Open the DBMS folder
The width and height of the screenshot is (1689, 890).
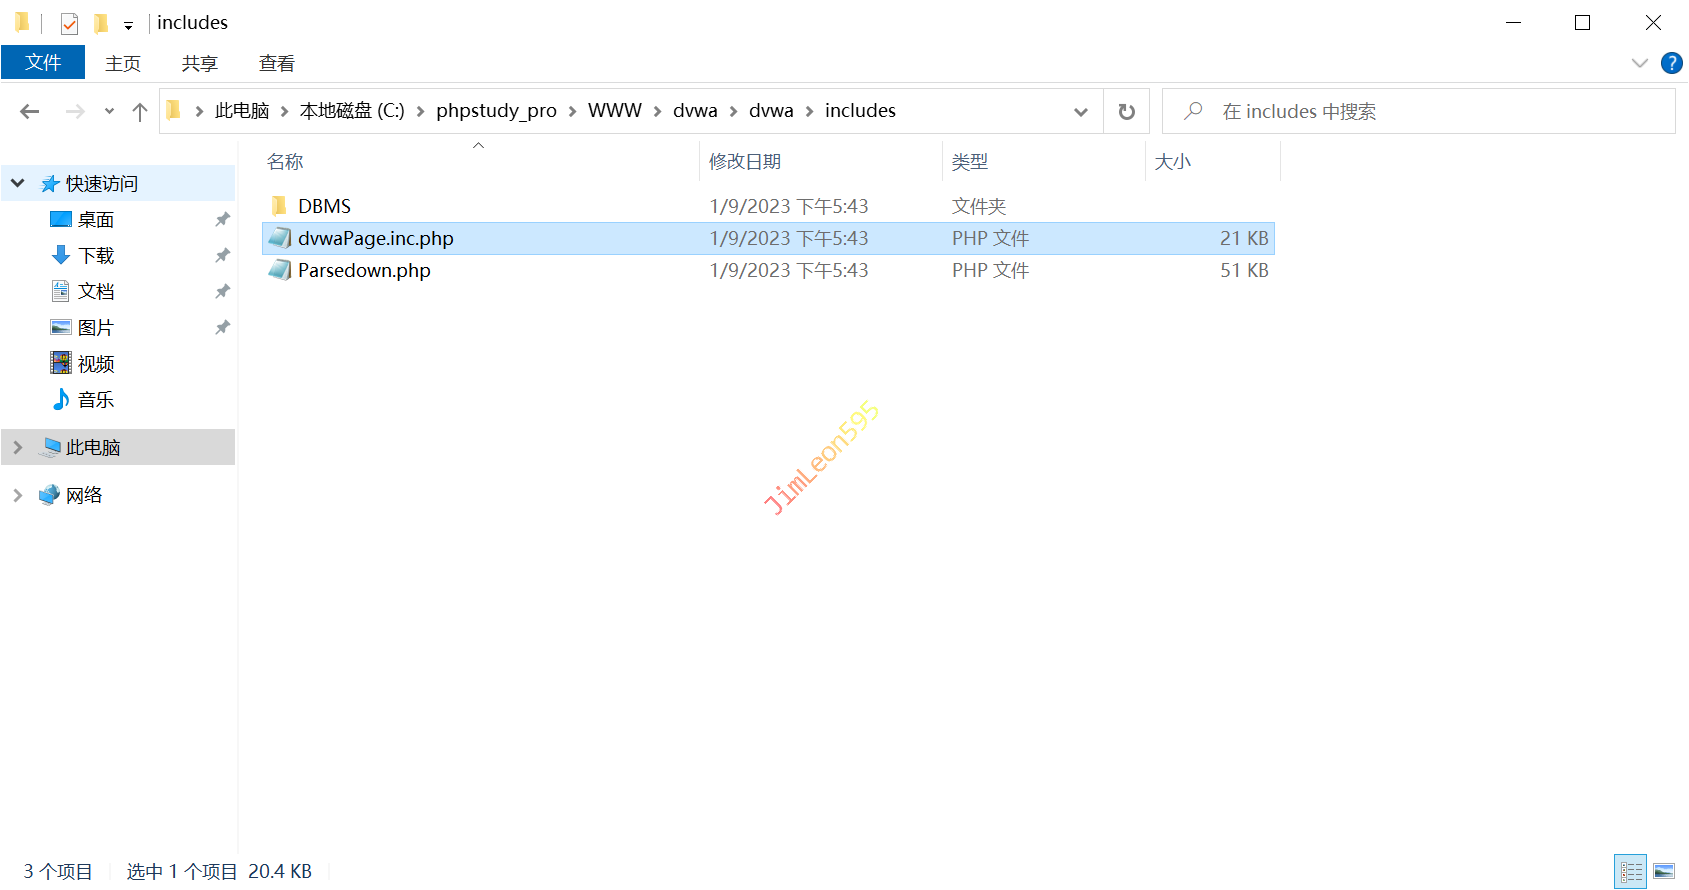click(x=324, y=206)
